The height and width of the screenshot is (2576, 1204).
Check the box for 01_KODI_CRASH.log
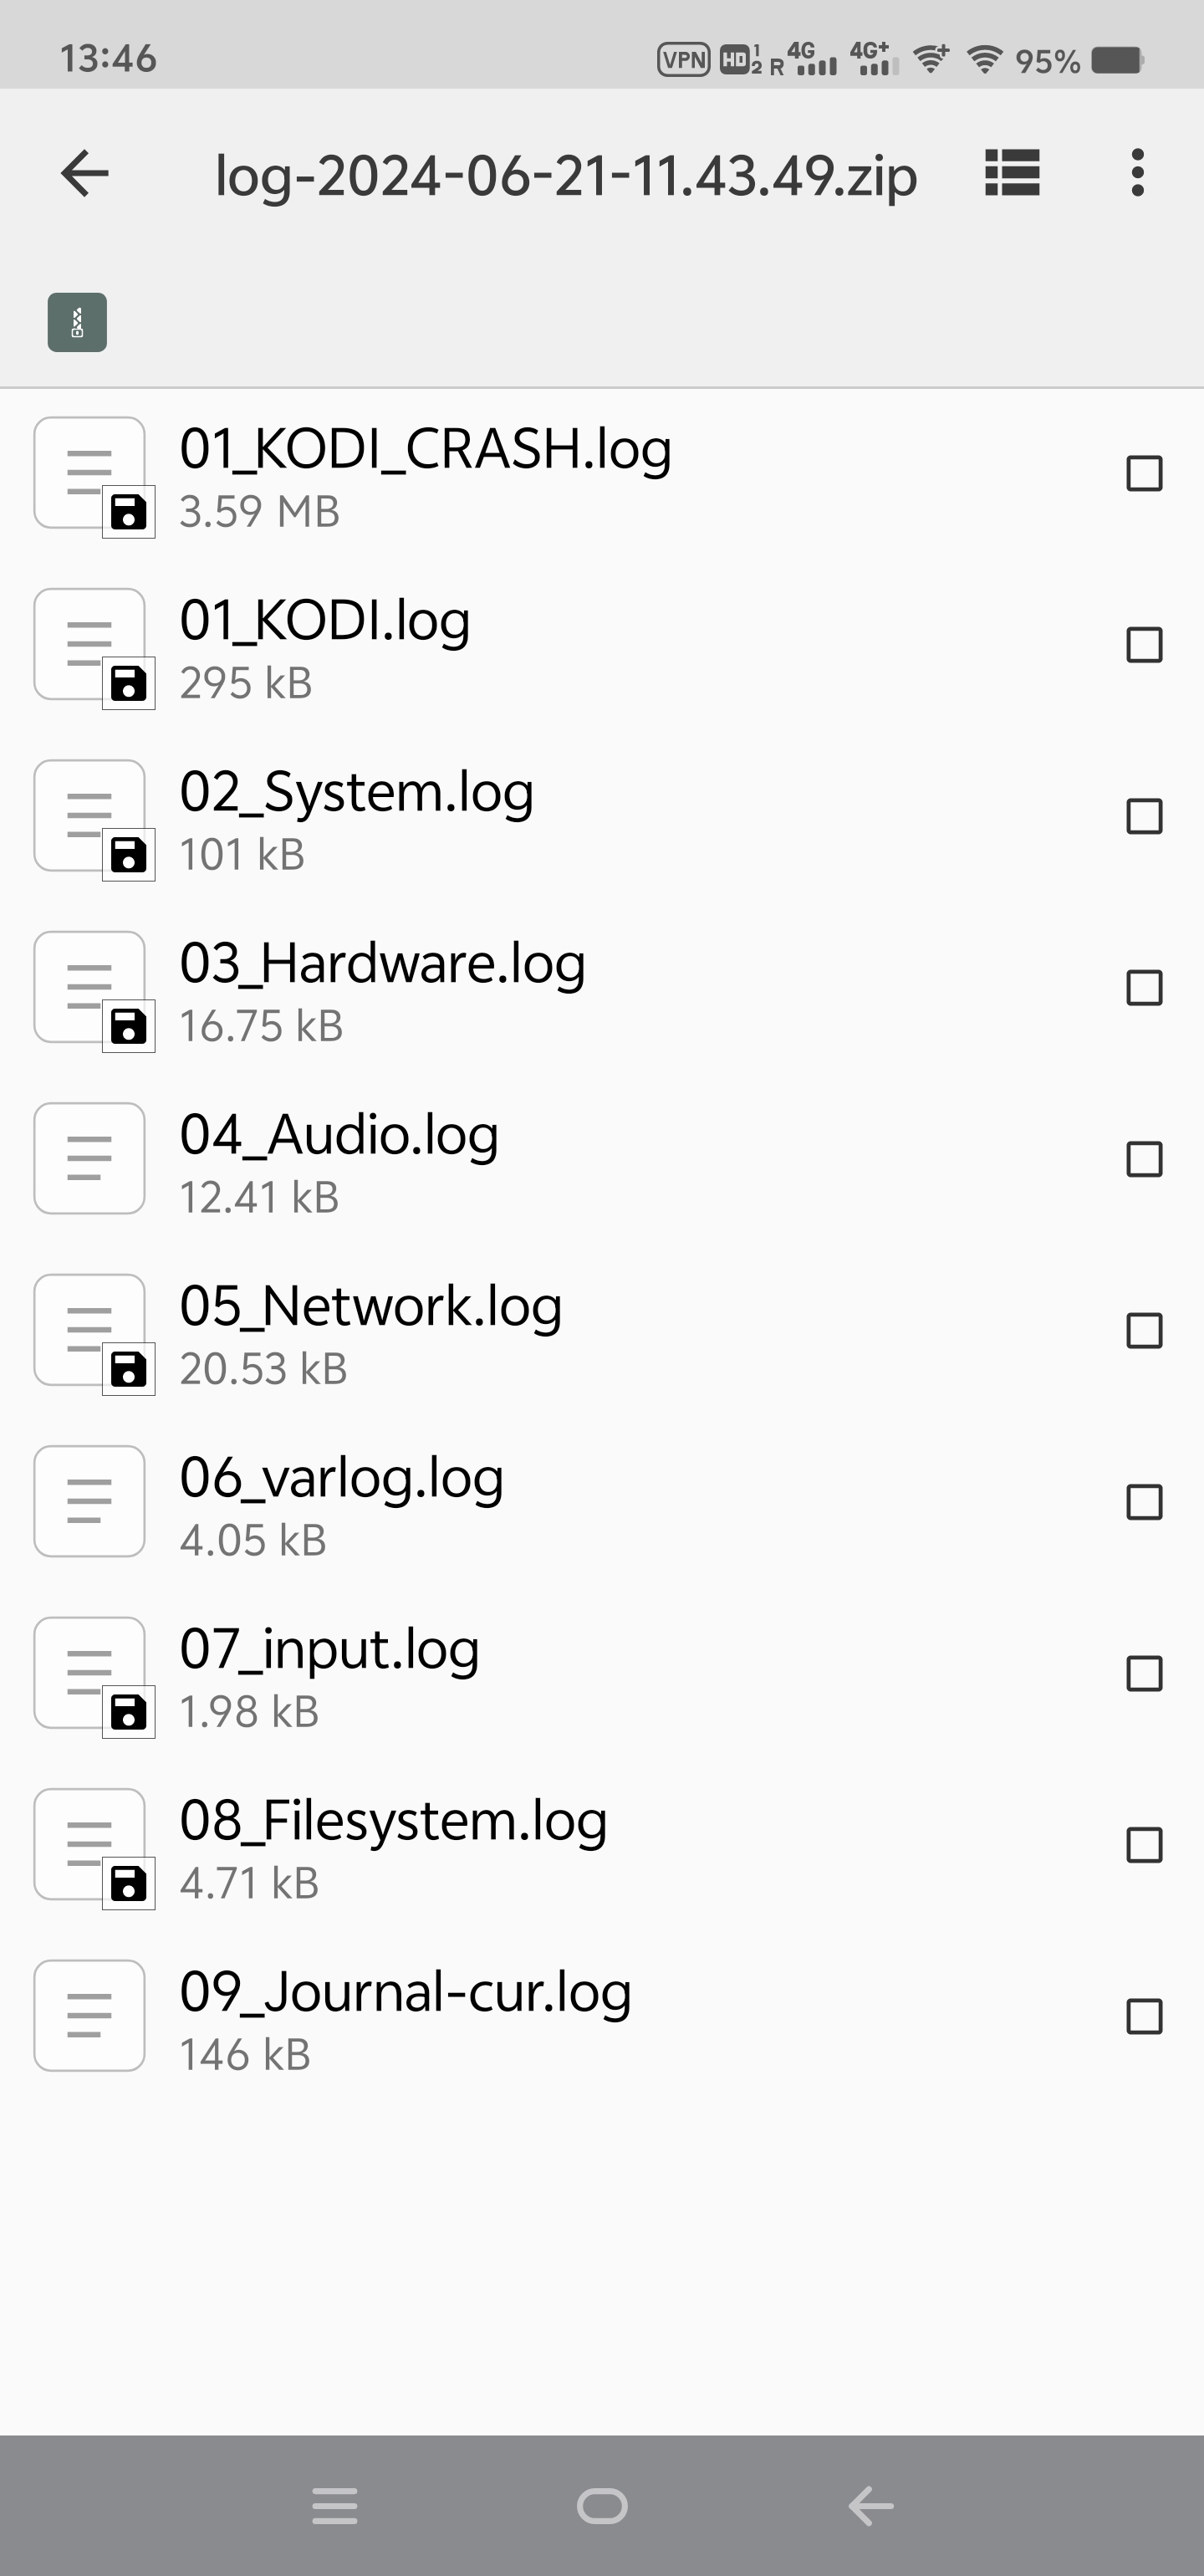(x=1144, y=473)
